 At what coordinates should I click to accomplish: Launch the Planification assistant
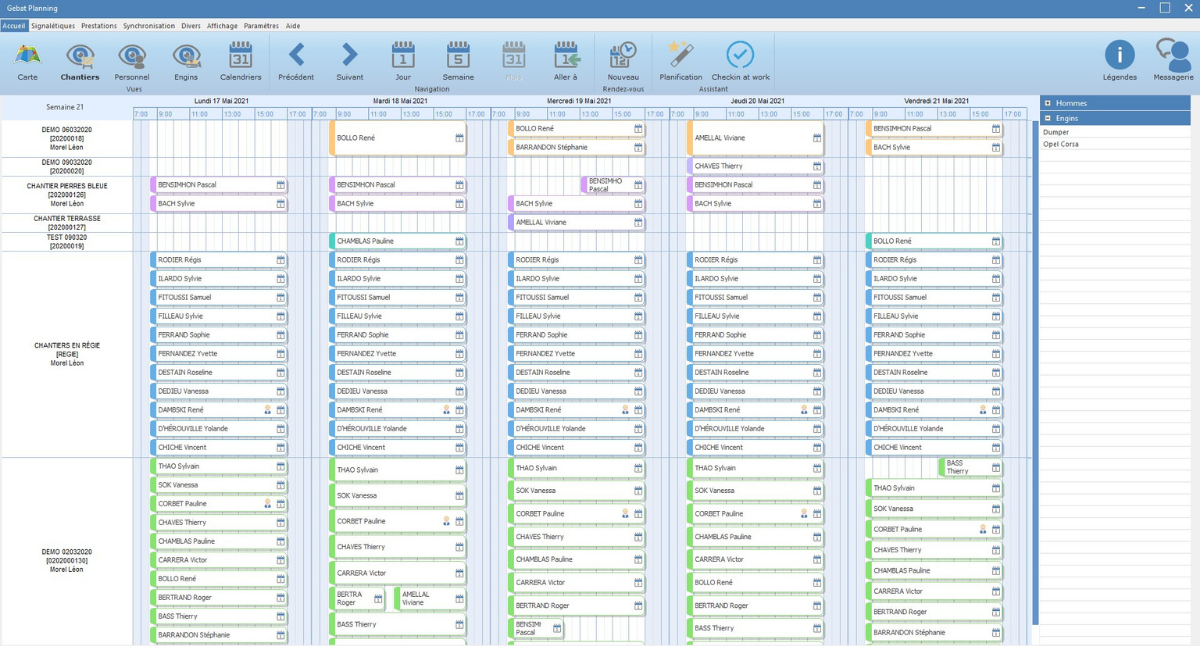point(681,60)
